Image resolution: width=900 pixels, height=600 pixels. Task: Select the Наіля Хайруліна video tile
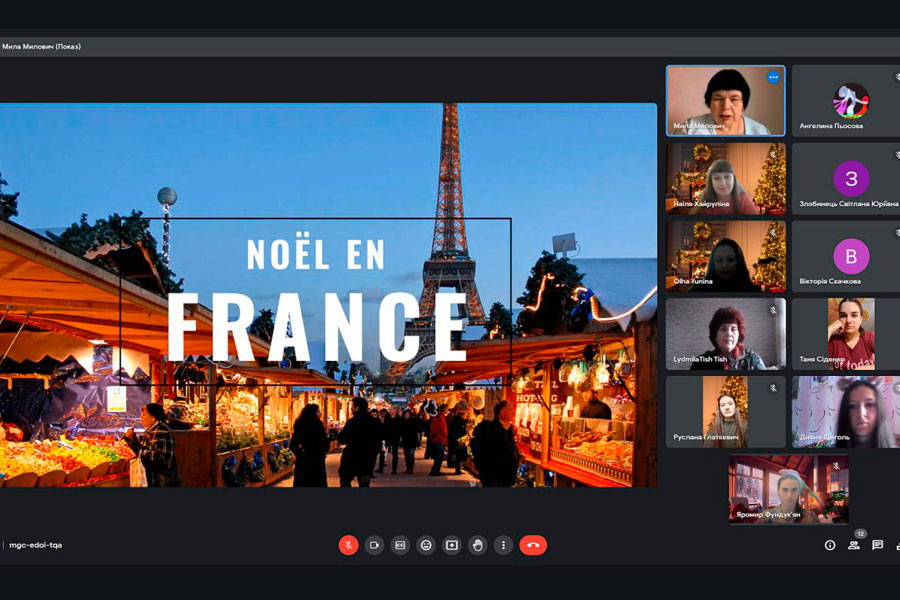click(726, 179)
